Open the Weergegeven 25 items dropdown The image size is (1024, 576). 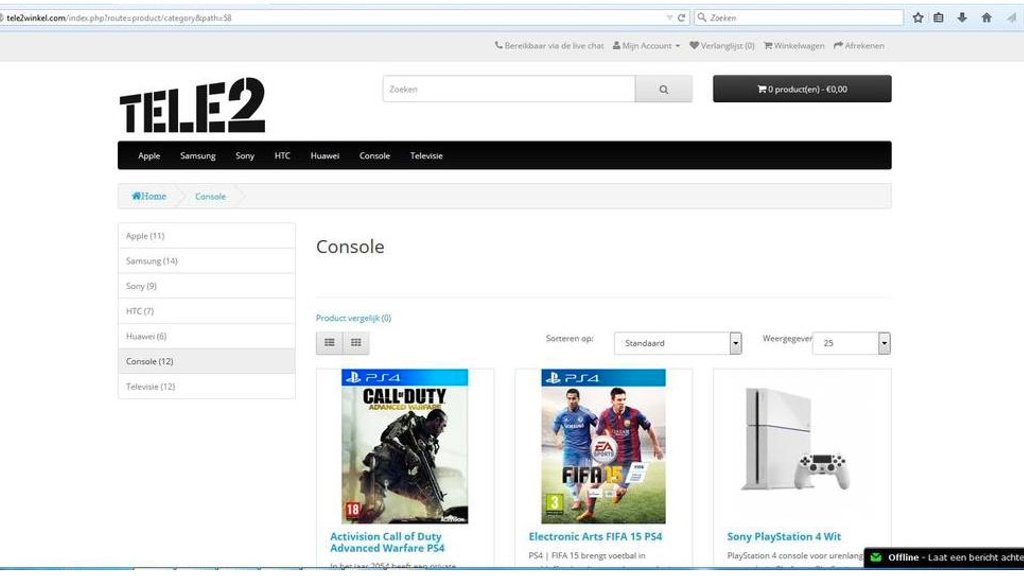850,343
